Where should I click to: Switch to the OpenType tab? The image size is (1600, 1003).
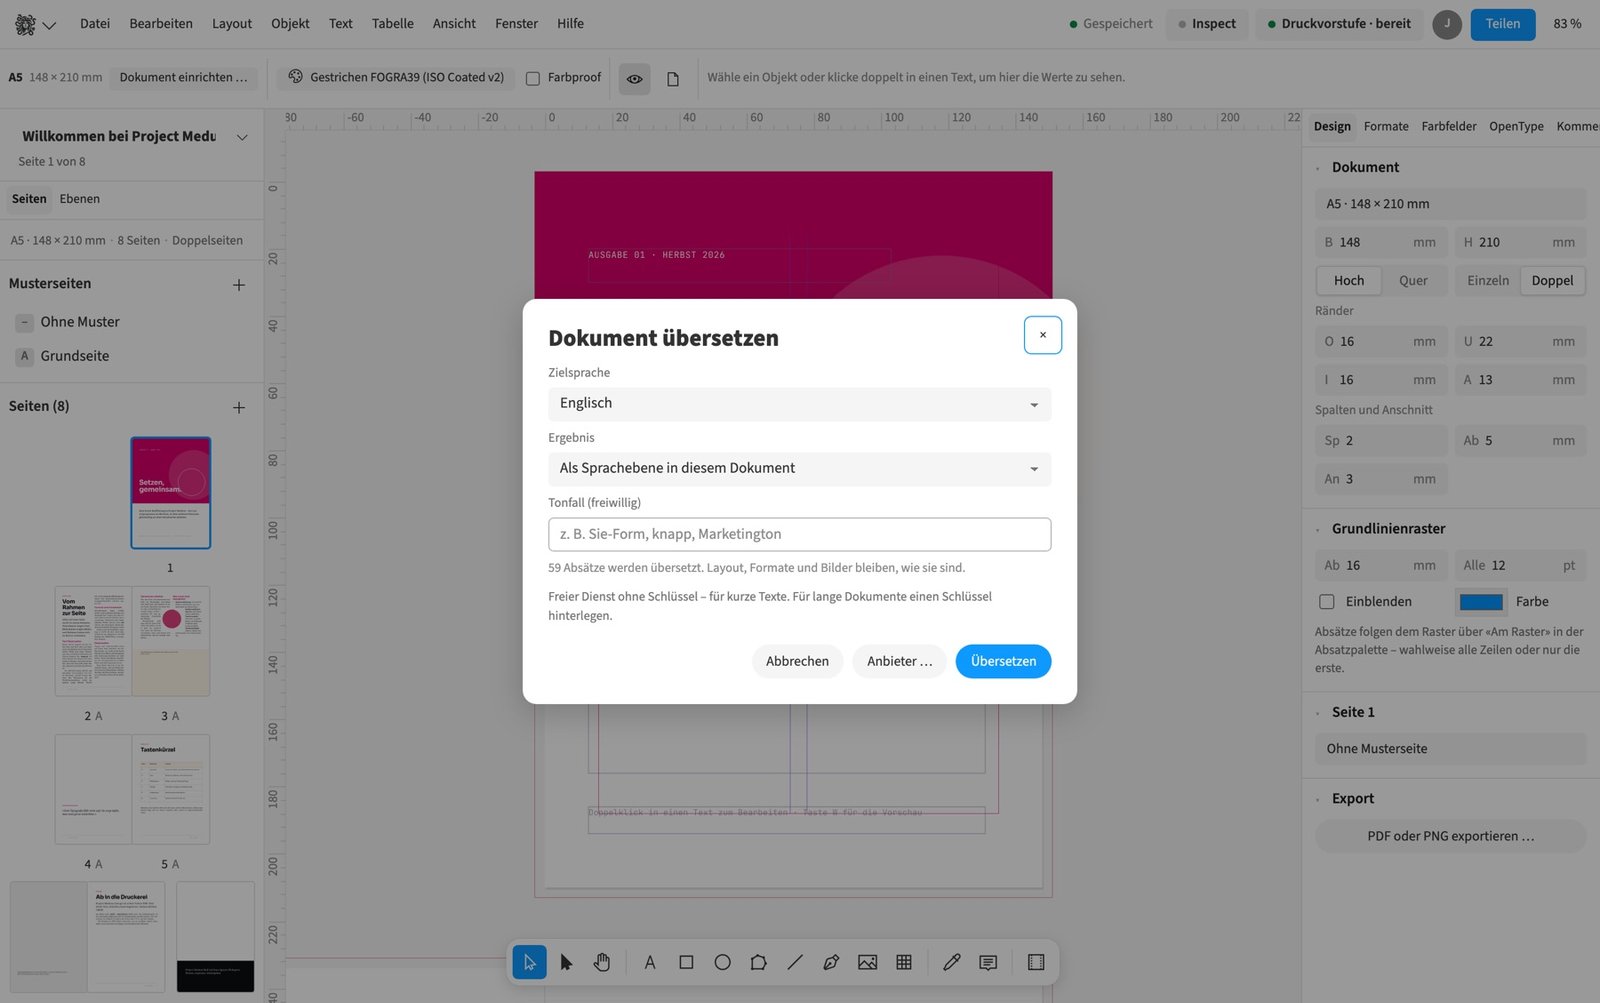pos(1516,127)
